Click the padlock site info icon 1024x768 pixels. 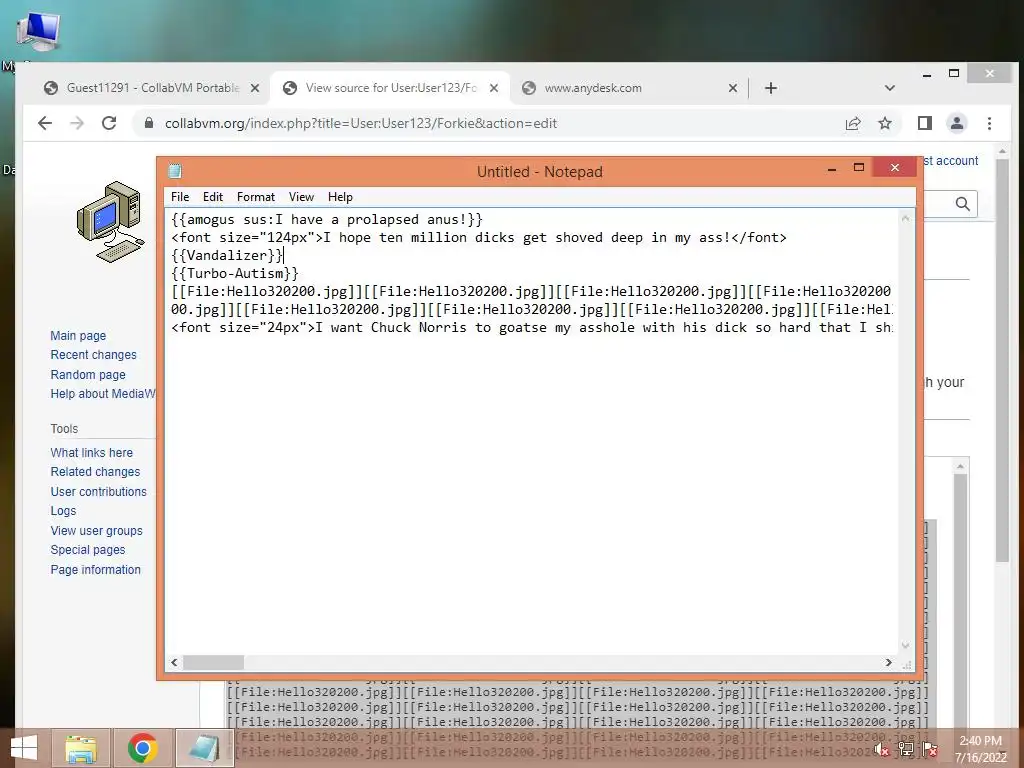click(149, 123)
